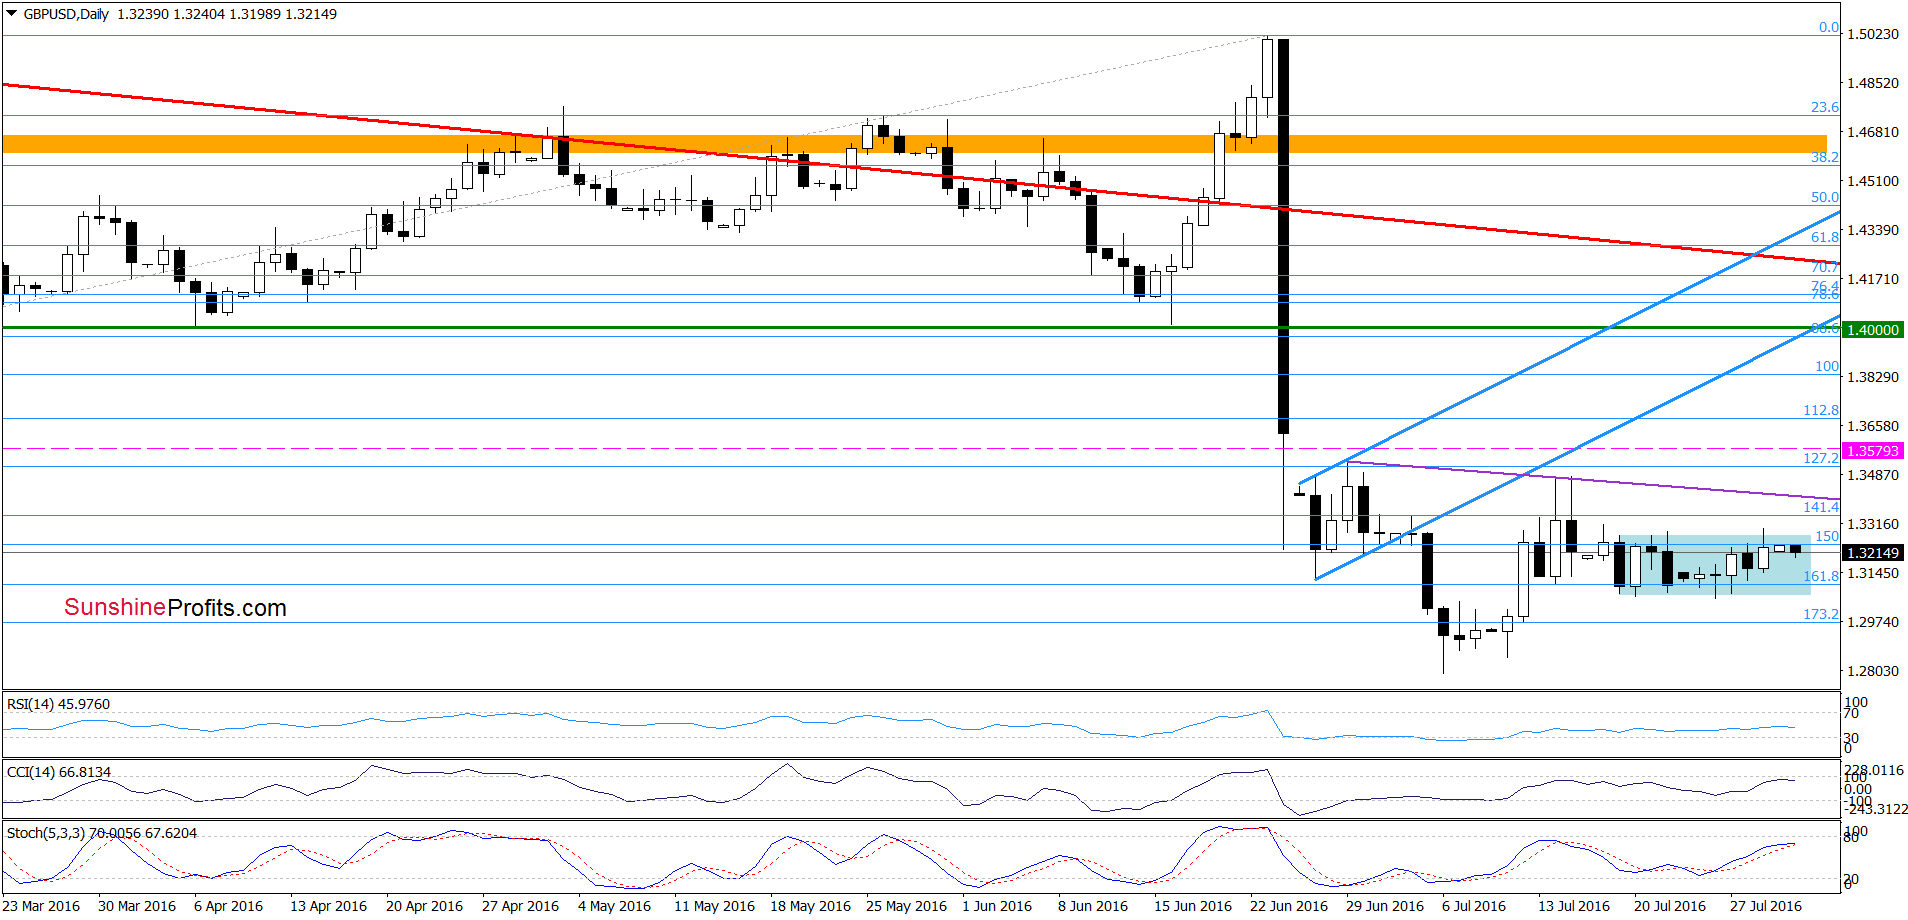
Task: Click the 38.2 Fibonacci level label
Action: coord(1825,157)
